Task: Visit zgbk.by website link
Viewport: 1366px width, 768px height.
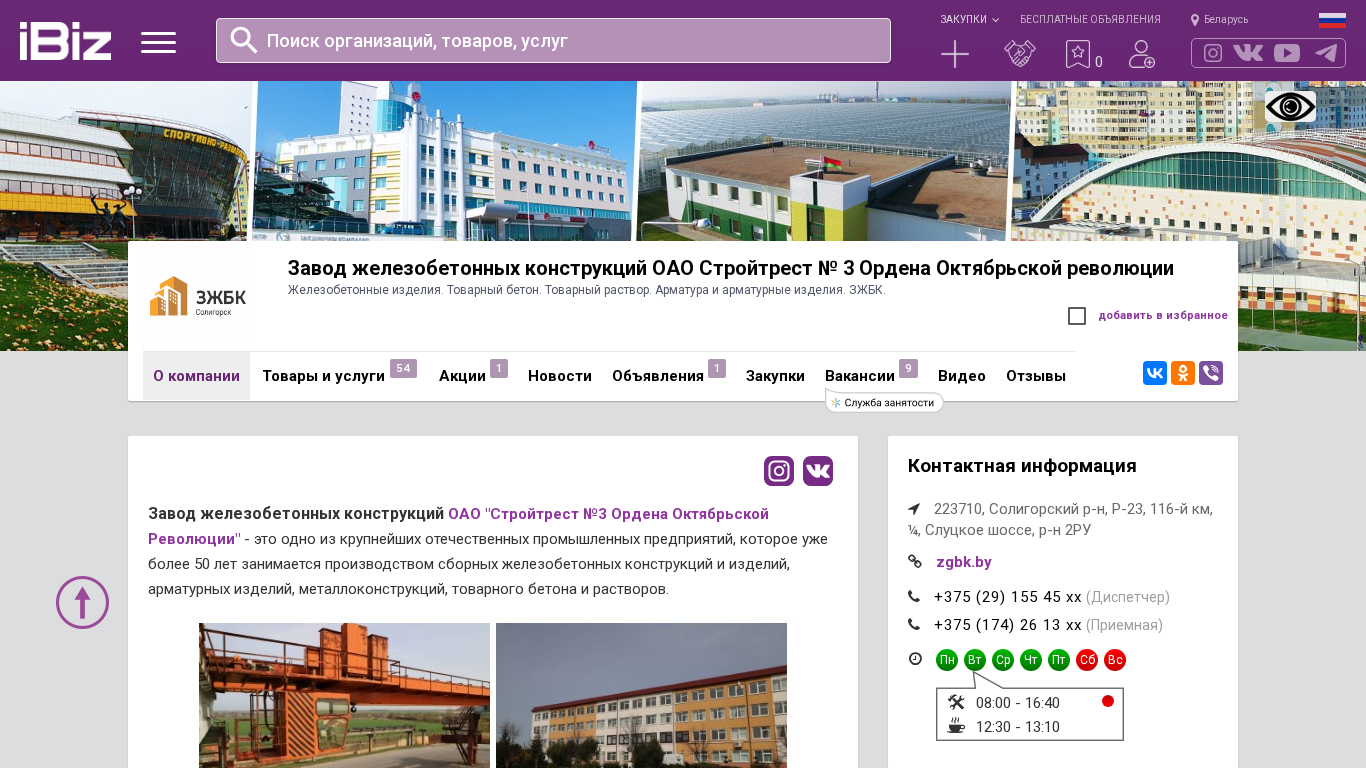Action: click(x=964, y=562)
